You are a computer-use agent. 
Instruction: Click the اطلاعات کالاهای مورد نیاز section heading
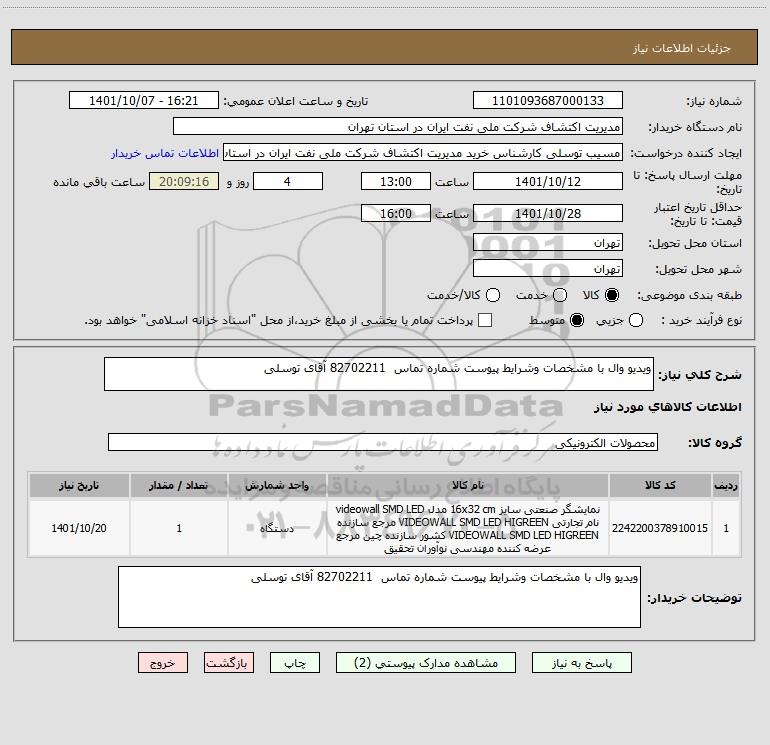click(668, 407)
